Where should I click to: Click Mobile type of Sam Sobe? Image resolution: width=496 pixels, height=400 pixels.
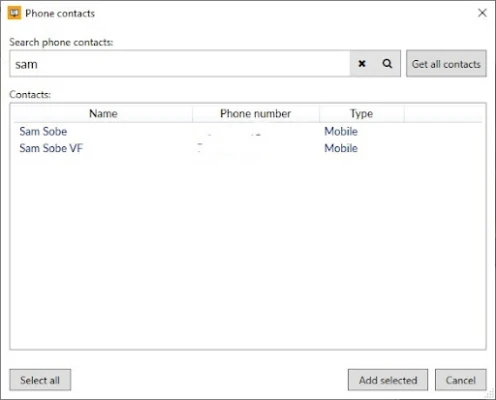click(x=341, y=131)
